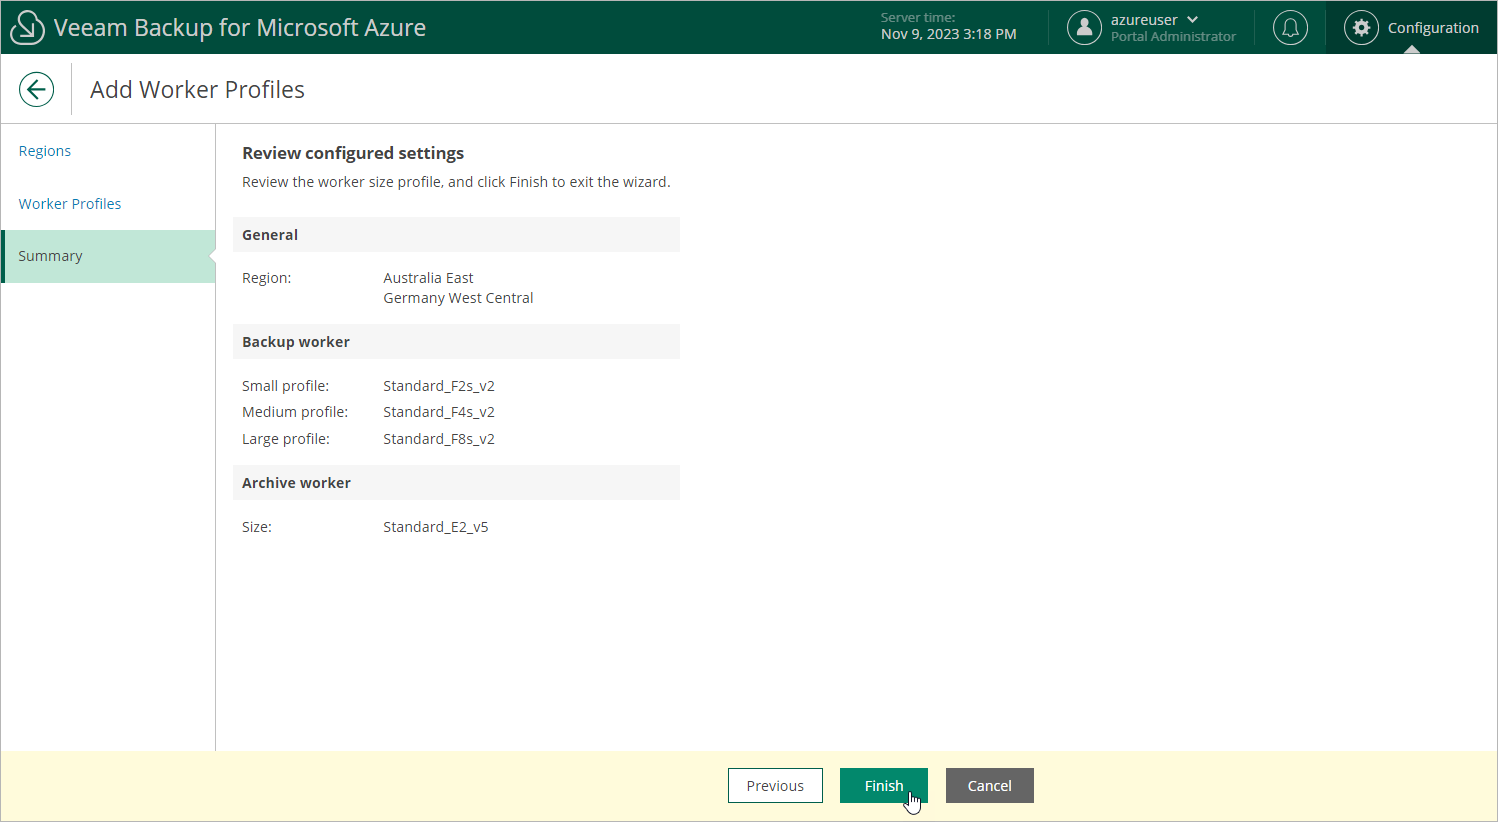Click the Veeam logo icon
The width and height of the screenshot is (1498, 822).
(x=27, y=28)
